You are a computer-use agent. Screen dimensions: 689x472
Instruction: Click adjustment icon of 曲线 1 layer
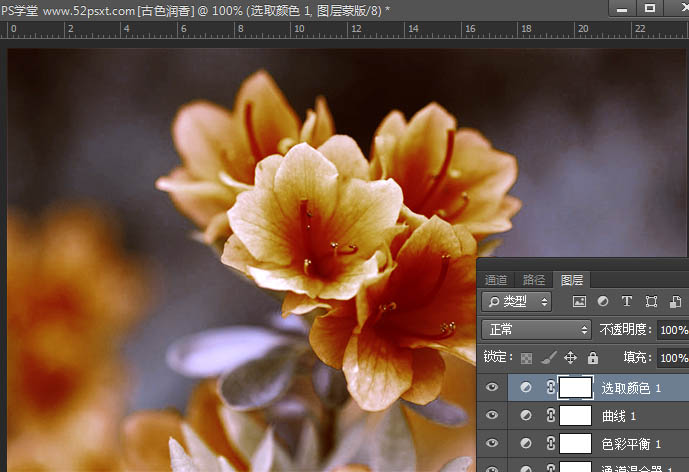click(x=526, y=415)
